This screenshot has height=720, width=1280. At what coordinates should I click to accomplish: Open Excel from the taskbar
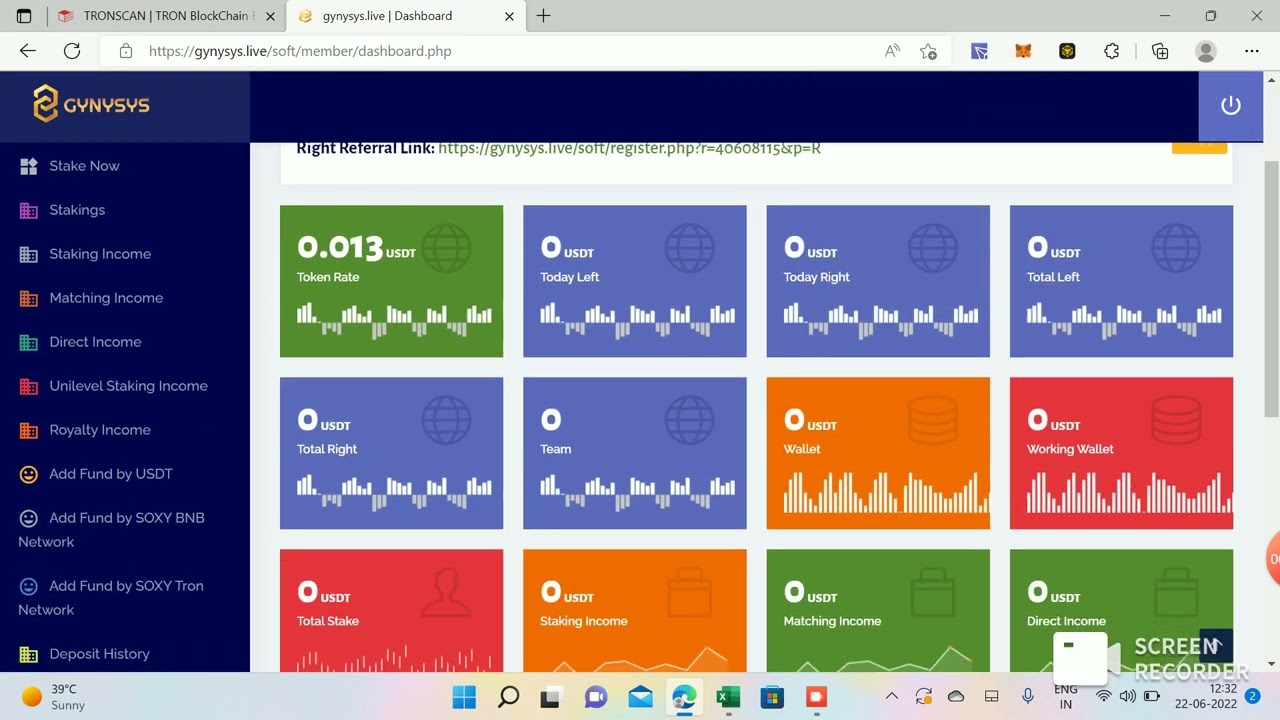728,697
